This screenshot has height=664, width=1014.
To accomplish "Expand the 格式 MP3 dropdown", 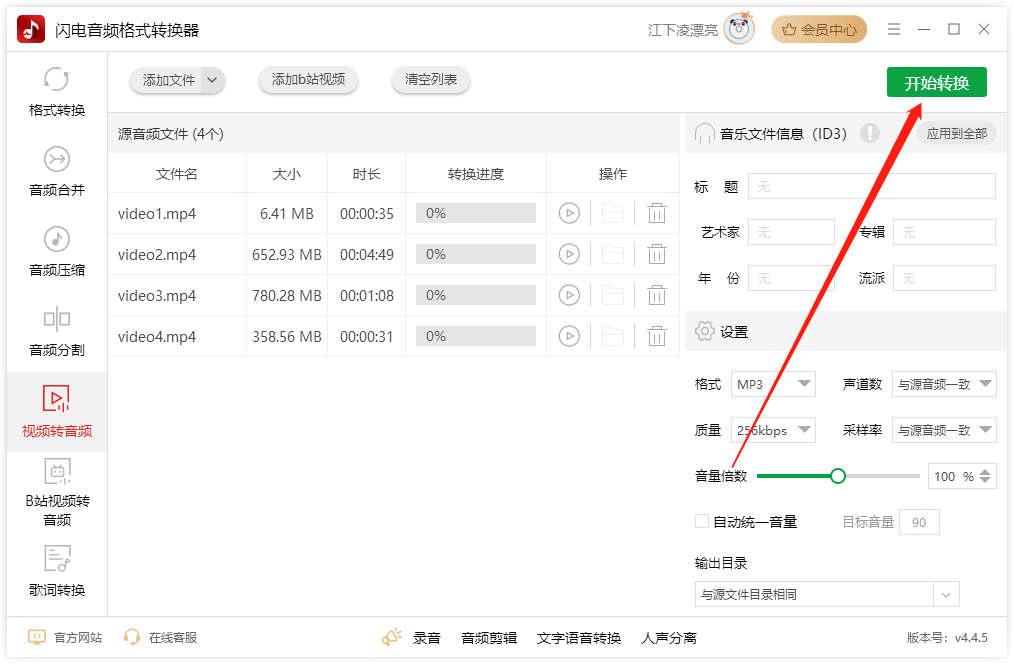I will pos(773,384).
